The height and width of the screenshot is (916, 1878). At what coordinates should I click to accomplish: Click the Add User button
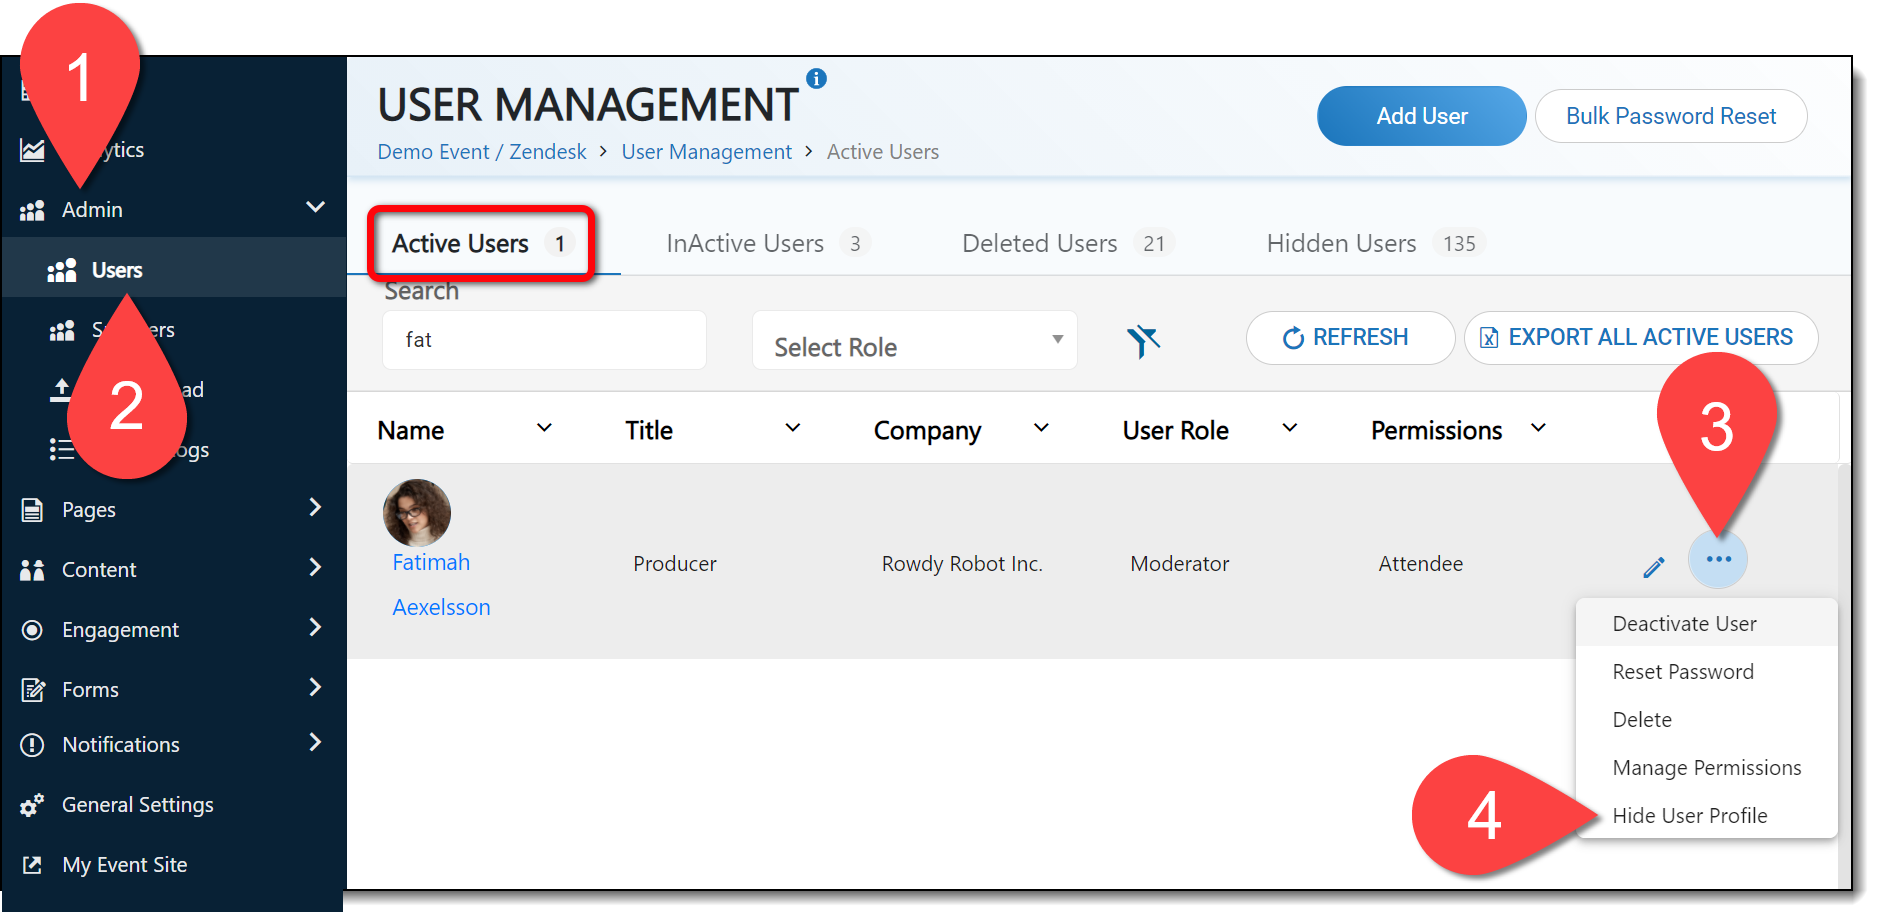1420,116
